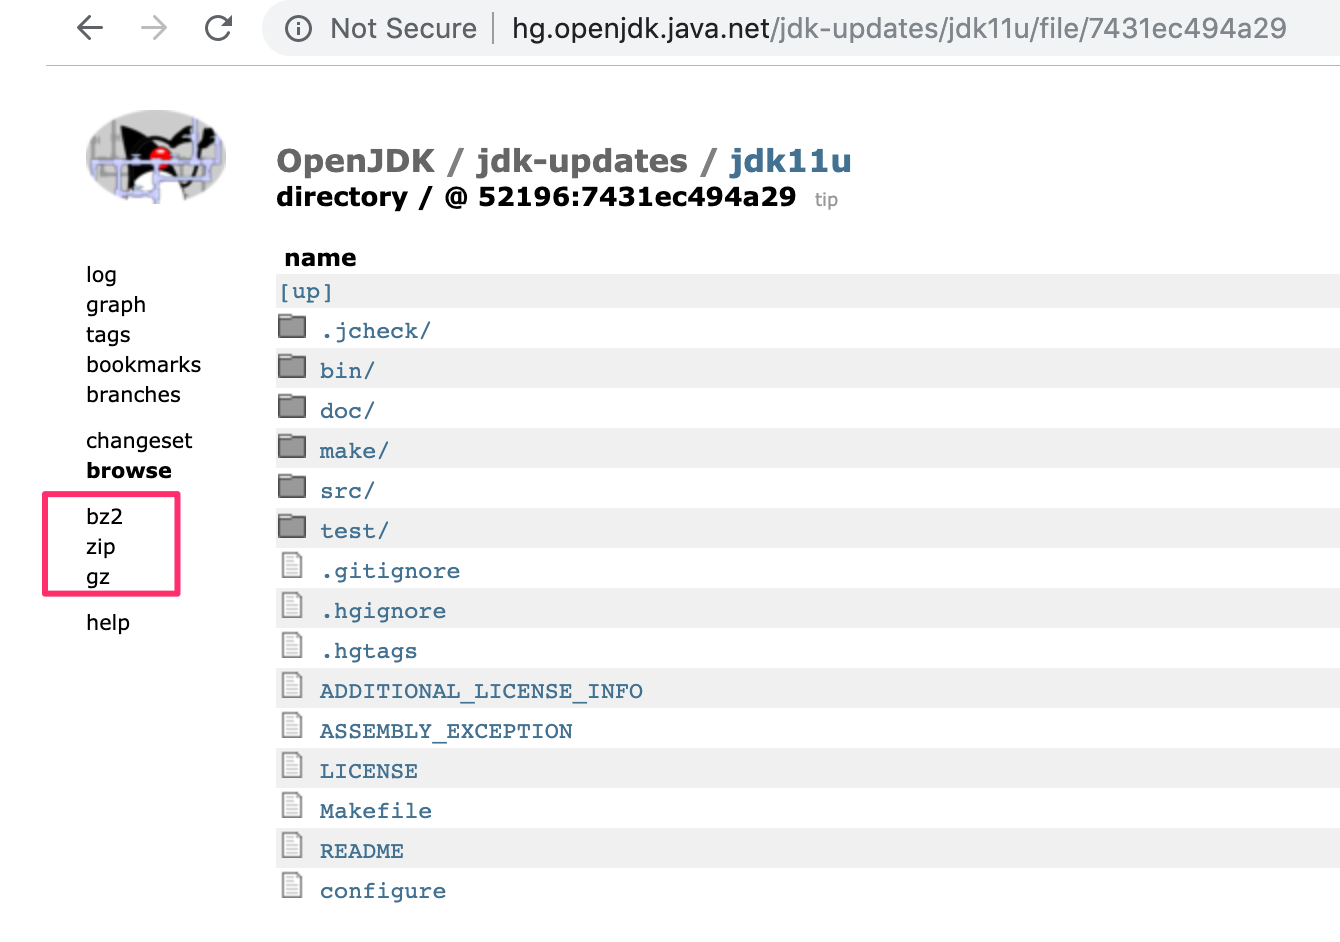Navigate up using the [up] link
Screen dimensions: 1340x942
click(x=305, y=290)
